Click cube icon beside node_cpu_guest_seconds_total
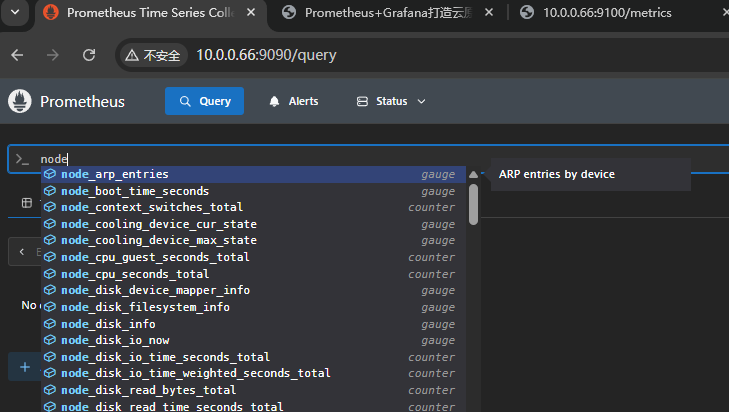The image size is (729, 412). pyautogui.click(x=50, y=257)
